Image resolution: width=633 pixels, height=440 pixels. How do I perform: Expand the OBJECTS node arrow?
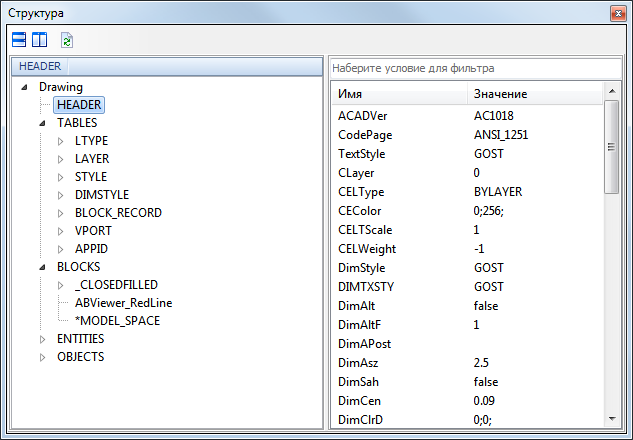point(42,357)
